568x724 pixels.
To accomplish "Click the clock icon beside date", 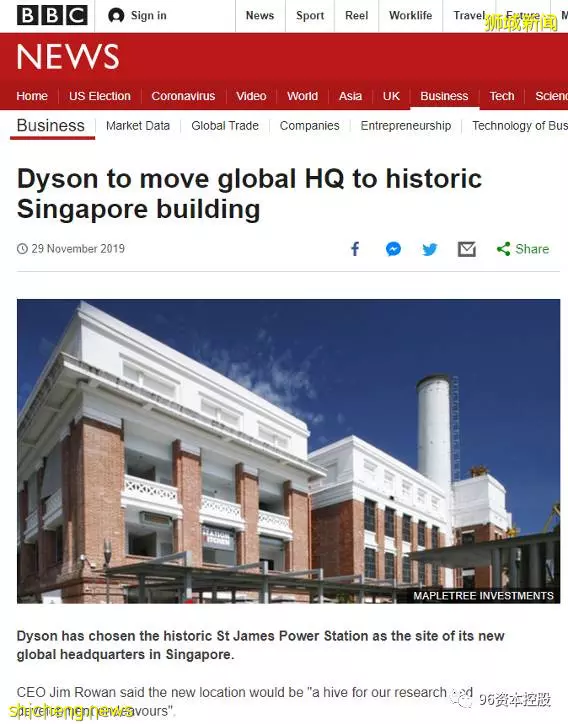I will click(22, 249).
